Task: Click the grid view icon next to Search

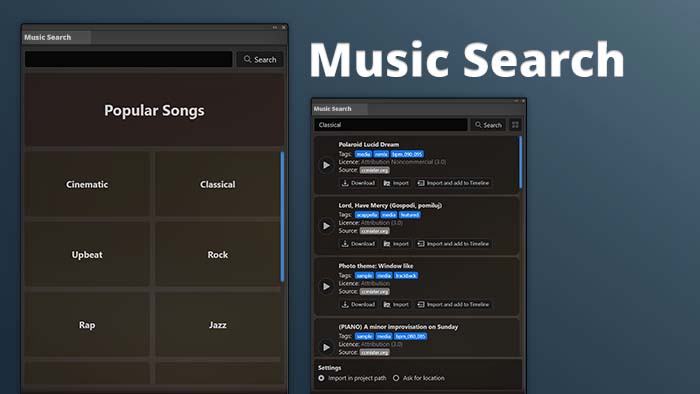Action: pos(515,125)
